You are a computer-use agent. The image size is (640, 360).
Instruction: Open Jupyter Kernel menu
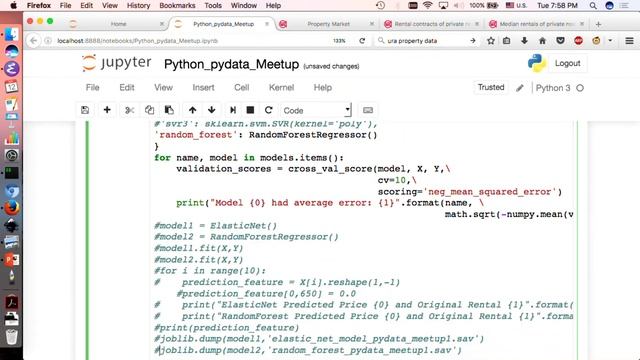281,87
